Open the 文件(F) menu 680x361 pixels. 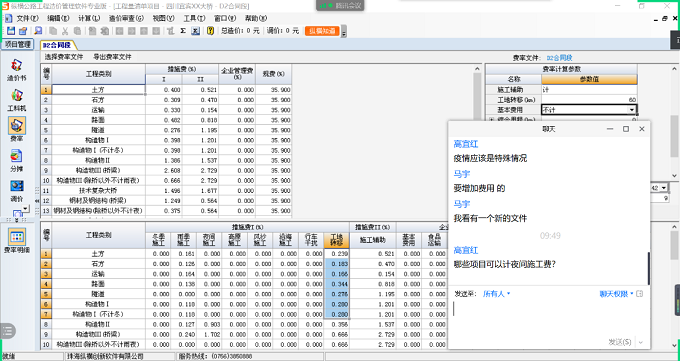[27, 18]
